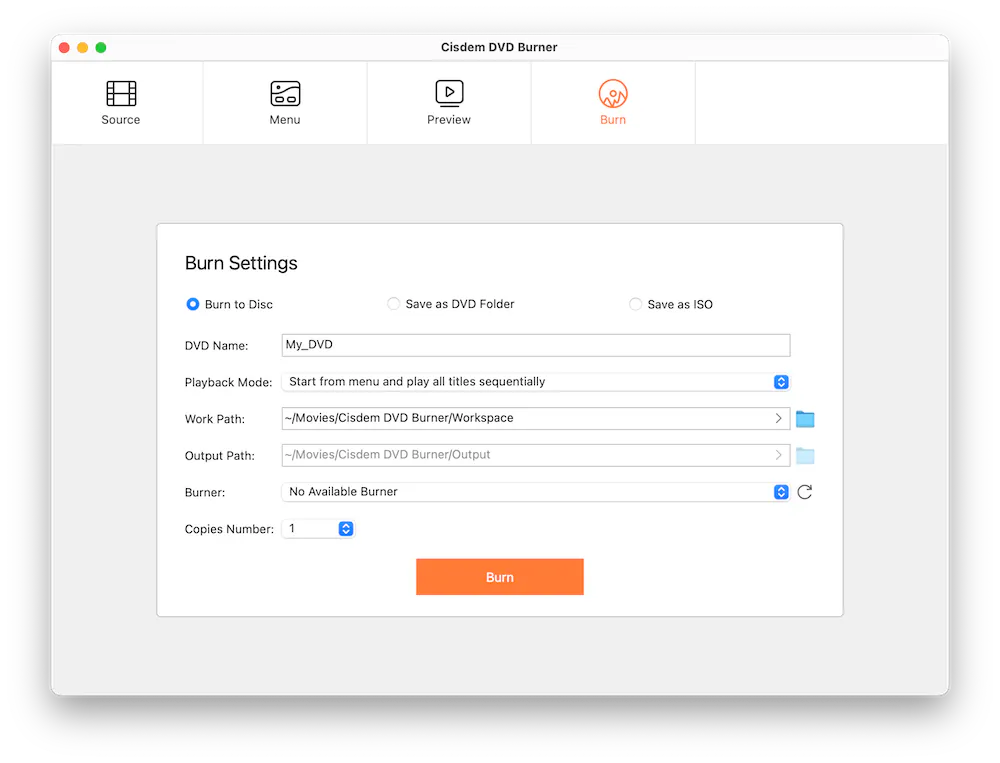Open the Burner selection dropdown

point(536,492)
